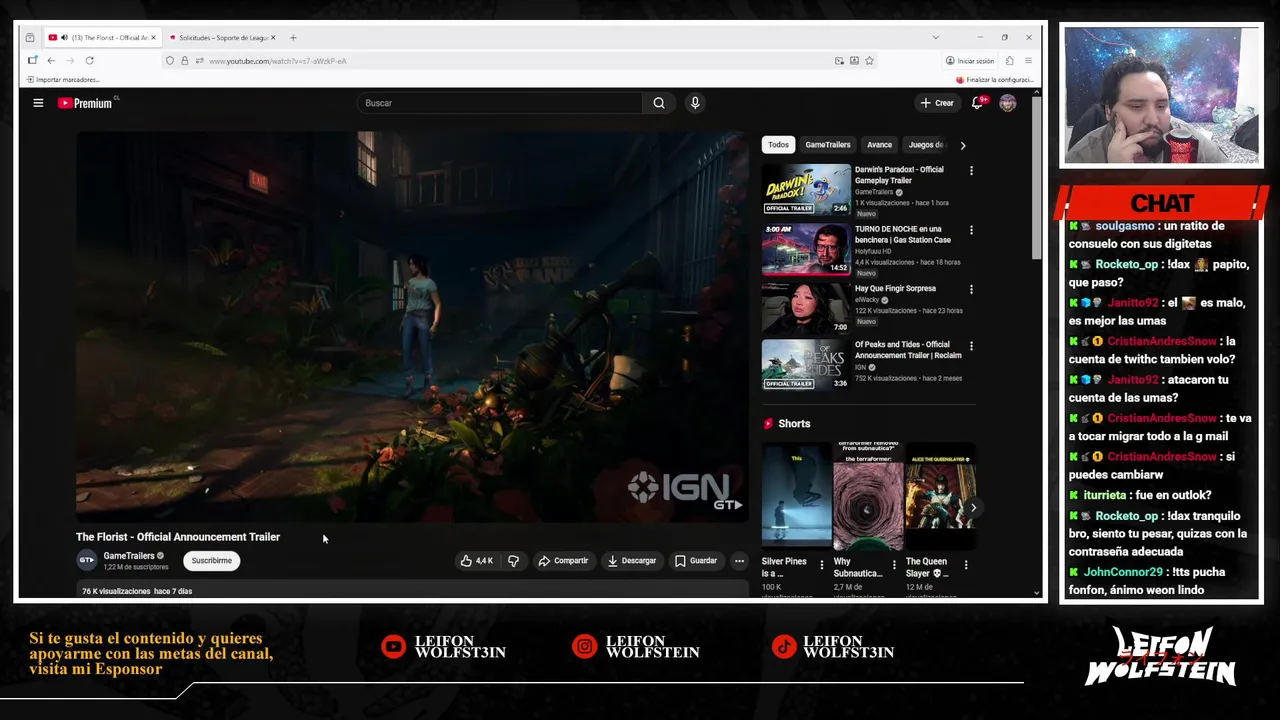
Task: Open options for Hay Que Fingir Sorpresa
Action: tap(971, 290)
